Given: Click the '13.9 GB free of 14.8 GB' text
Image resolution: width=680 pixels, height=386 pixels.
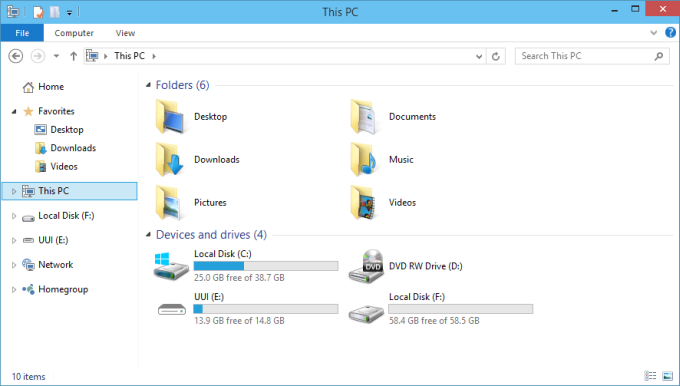Looking at the screenshot, I should [239, 321].
